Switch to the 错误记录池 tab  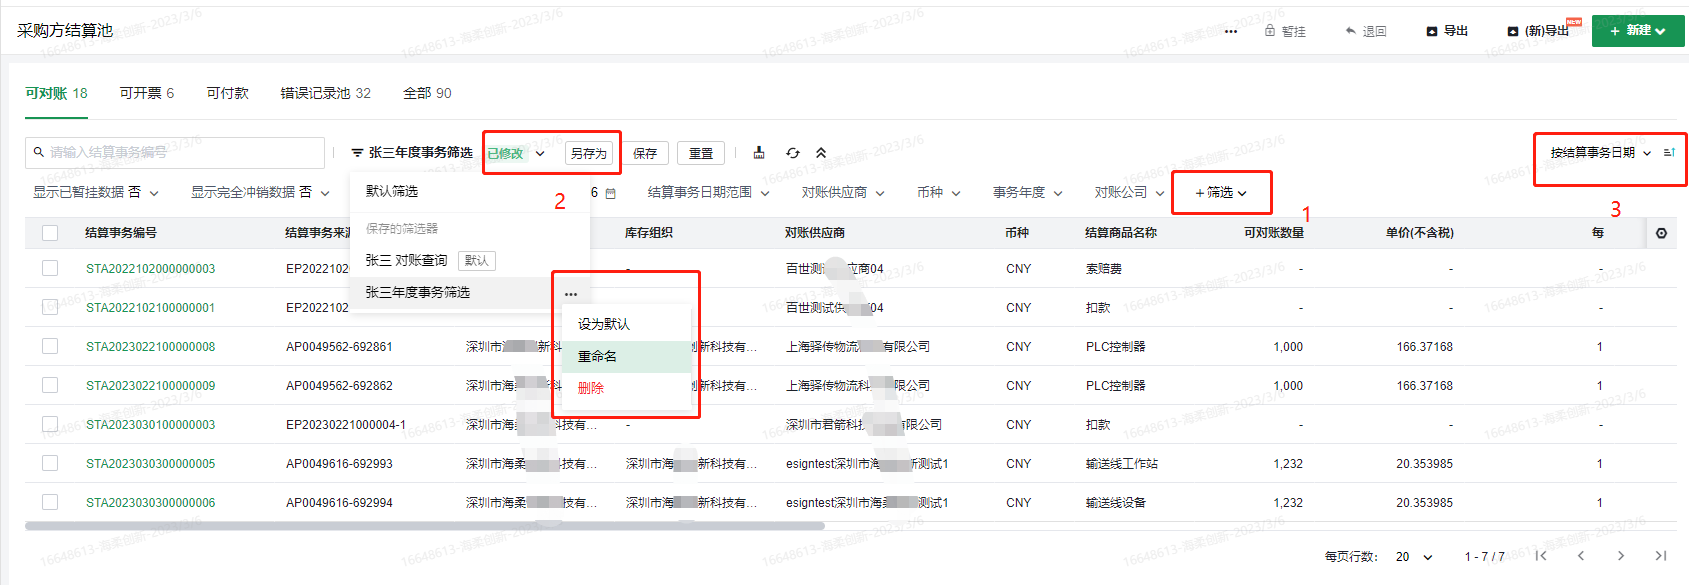[x=326, y=93]
